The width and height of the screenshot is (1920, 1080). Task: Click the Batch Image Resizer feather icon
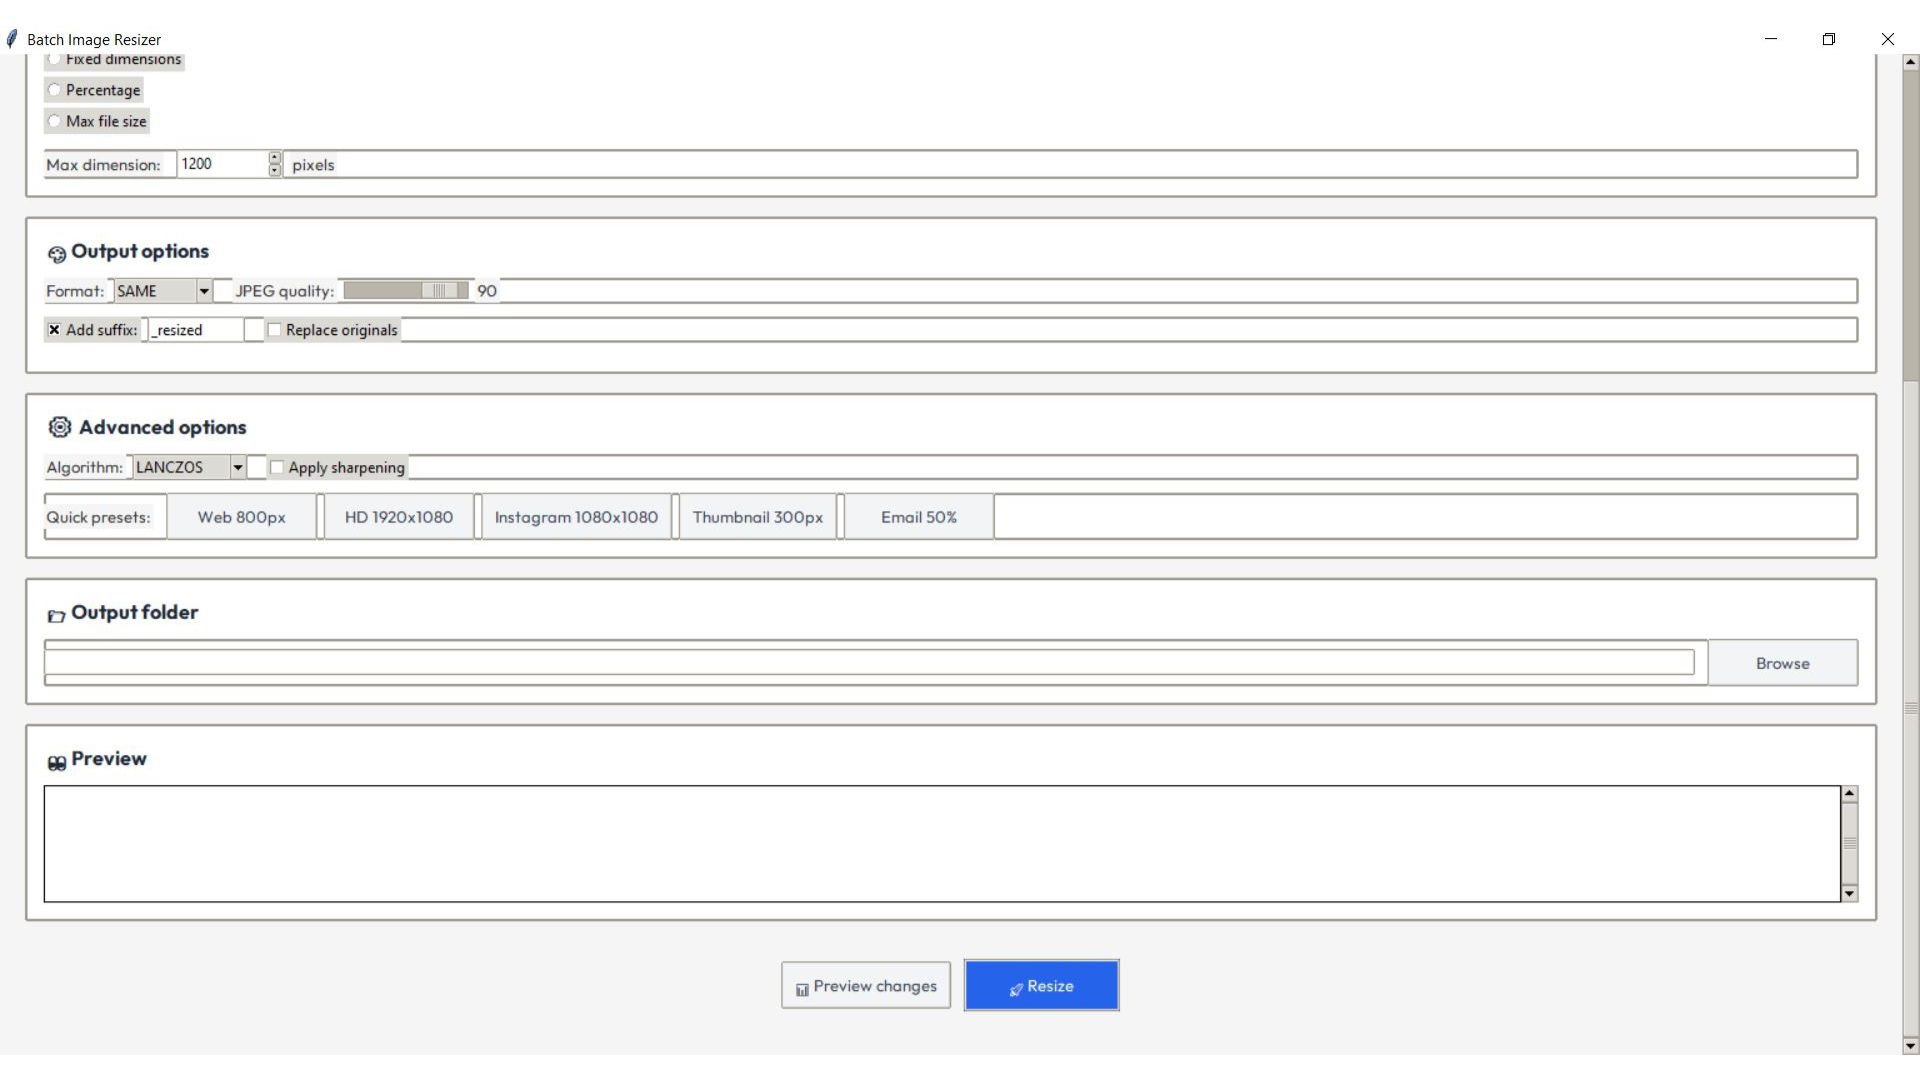click(12, 39)
